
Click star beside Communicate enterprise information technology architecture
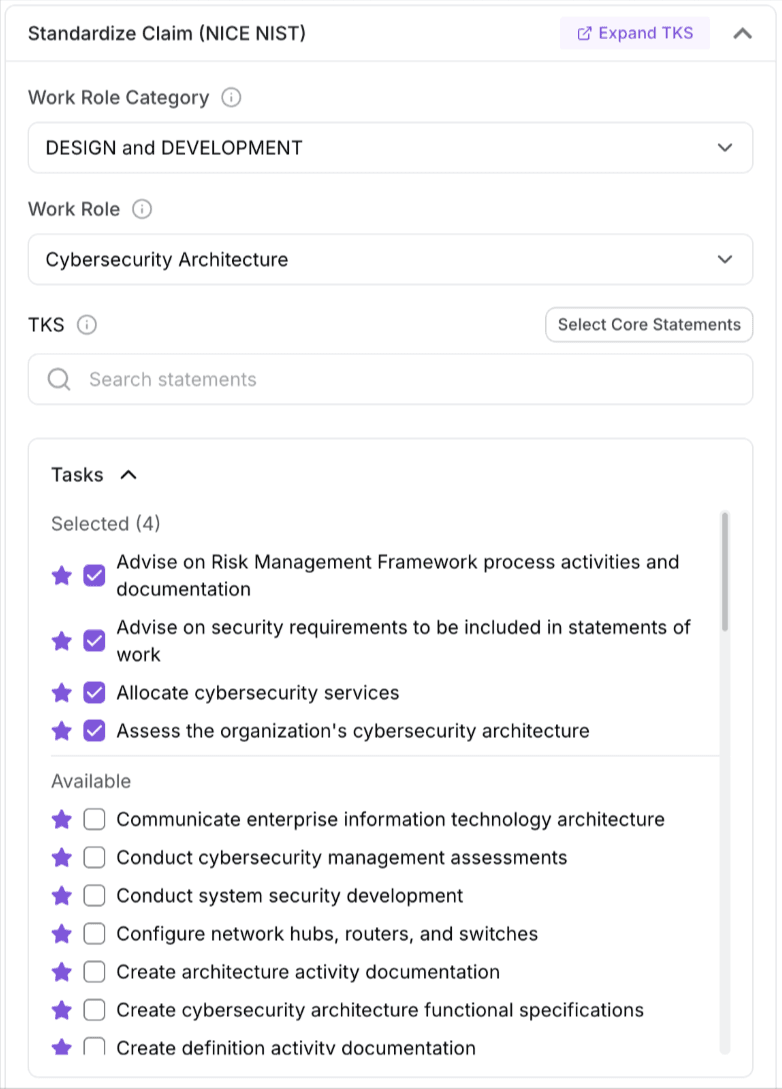[x=62, y=820]
